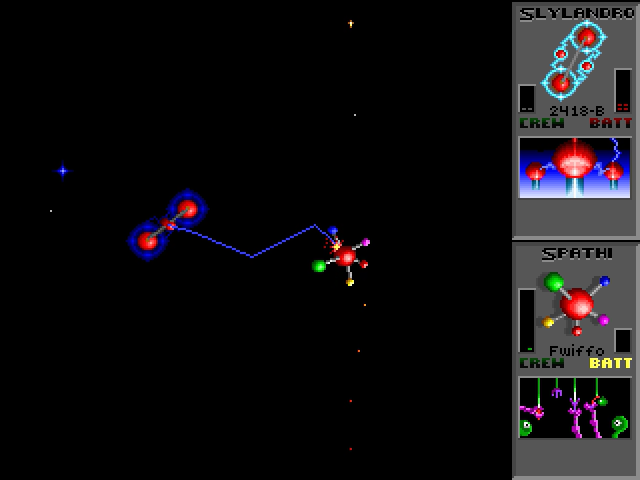This screenshot has width=640, height=480.
Task: Click the Spathi CREW label
Action: (x=542, y=363)
